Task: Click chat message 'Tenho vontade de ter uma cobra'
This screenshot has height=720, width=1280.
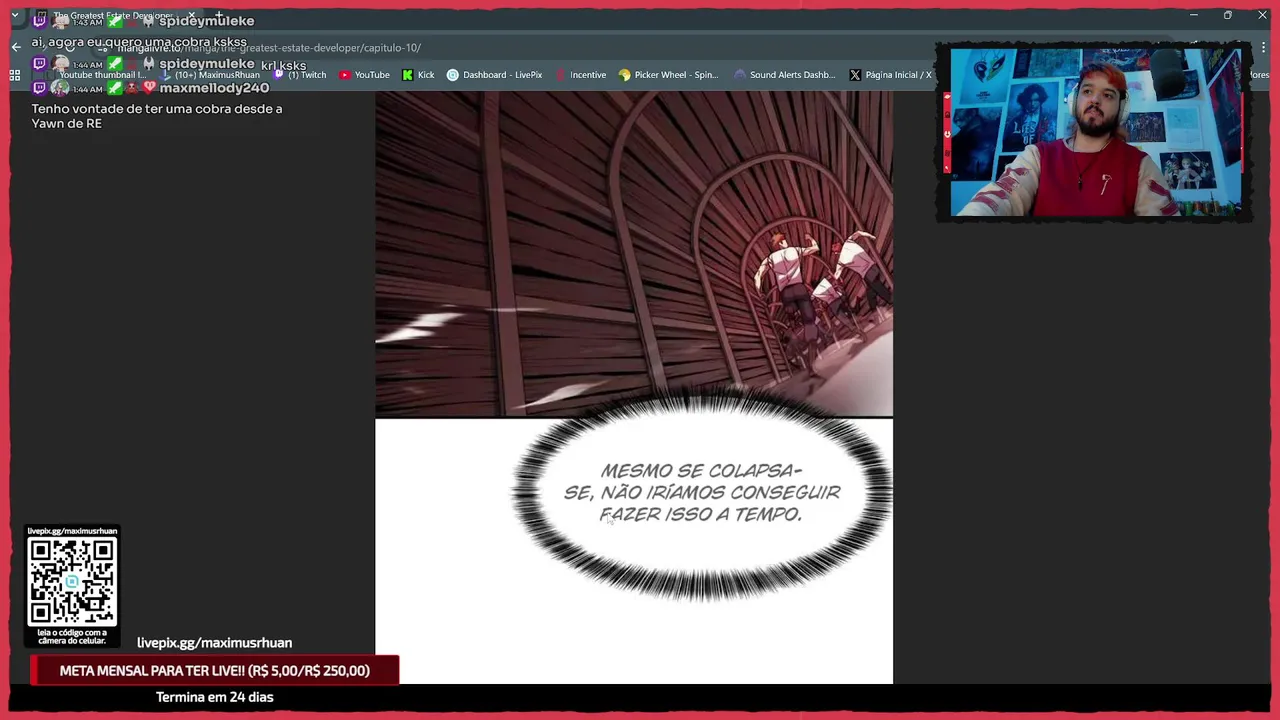Action: click(x=157, y=116)
